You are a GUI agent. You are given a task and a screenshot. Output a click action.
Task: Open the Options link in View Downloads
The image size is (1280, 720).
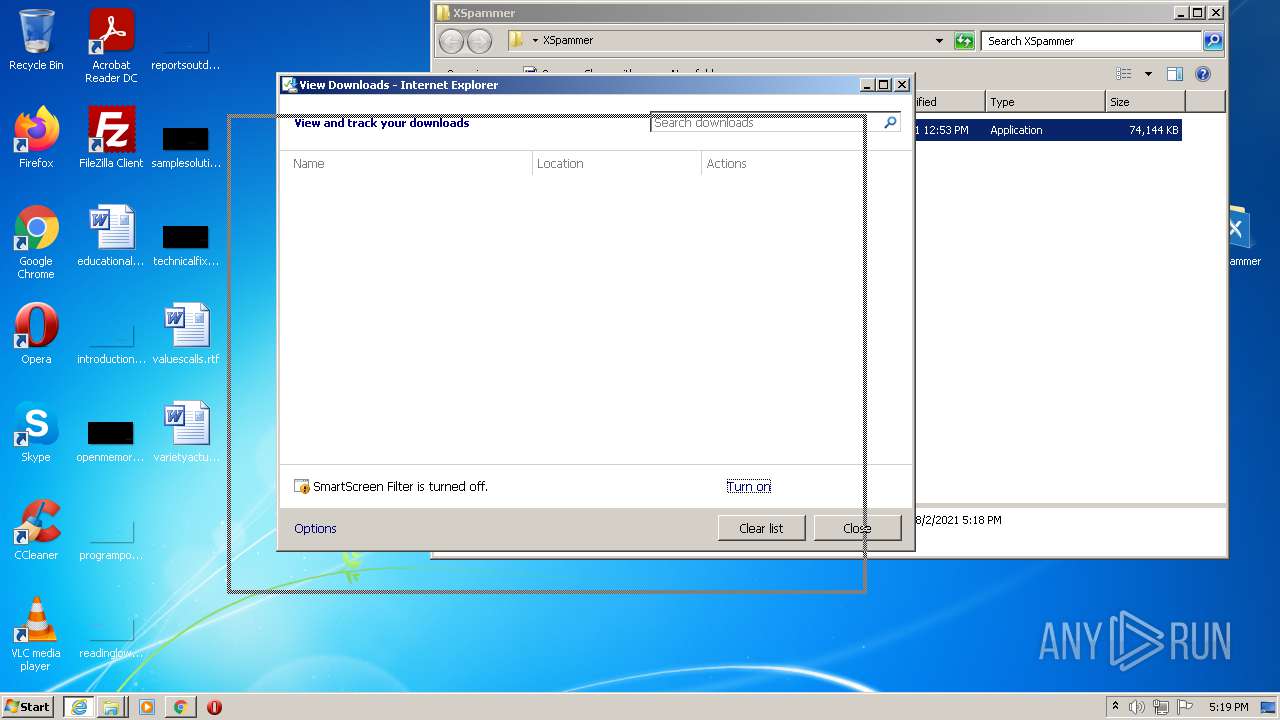[315, 528]
